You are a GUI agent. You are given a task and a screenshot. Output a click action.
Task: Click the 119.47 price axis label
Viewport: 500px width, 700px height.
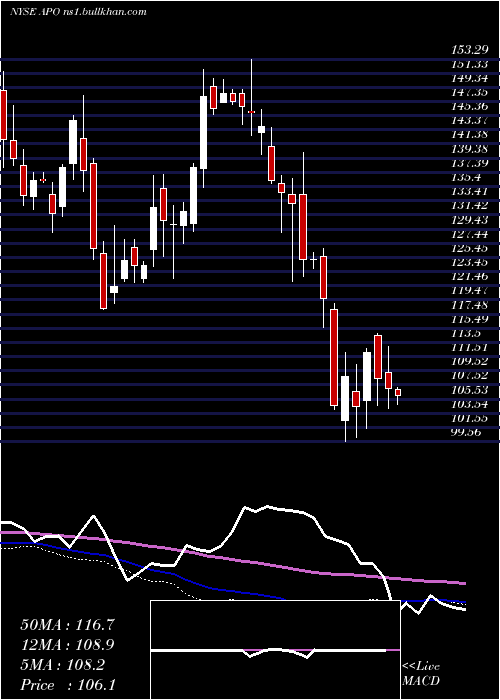469,291
